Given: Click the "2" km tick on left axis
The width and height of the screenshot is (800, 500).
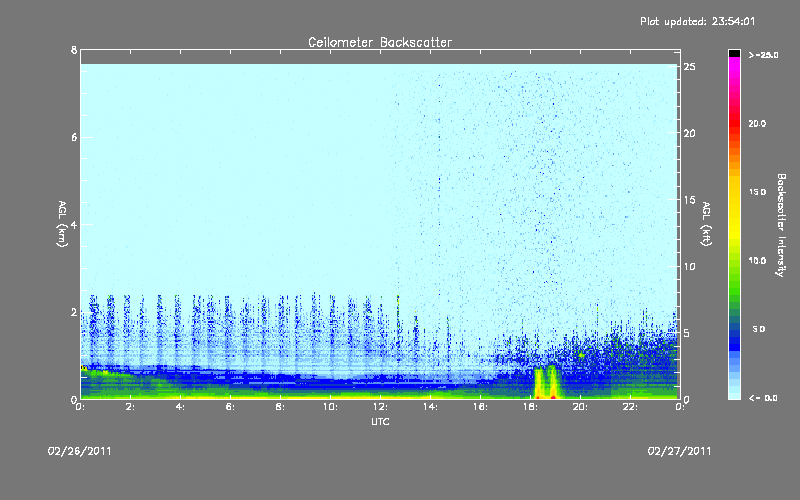Looking at the screenshot, I should click(74, 312).
